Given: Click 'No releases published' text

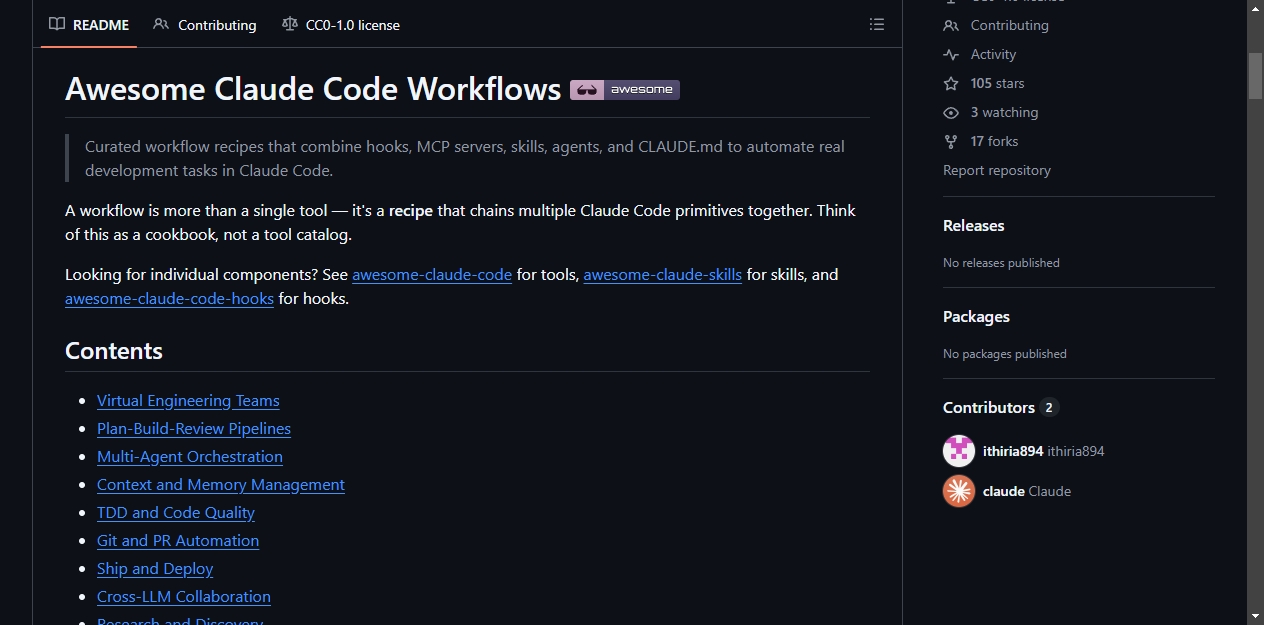Looking at the screenshot, I should click(1001, 263).
